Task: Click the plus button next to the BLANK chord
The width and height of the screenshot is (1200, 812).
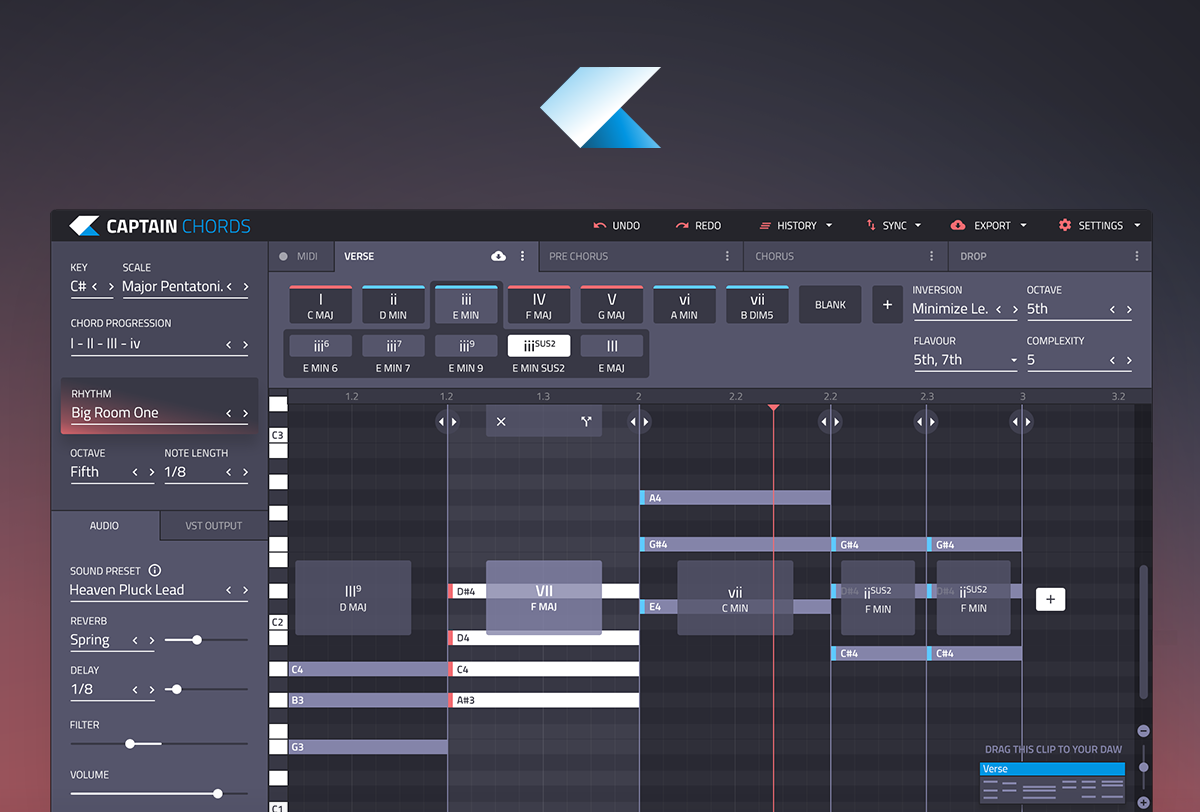Action: [x=887, y=305]
